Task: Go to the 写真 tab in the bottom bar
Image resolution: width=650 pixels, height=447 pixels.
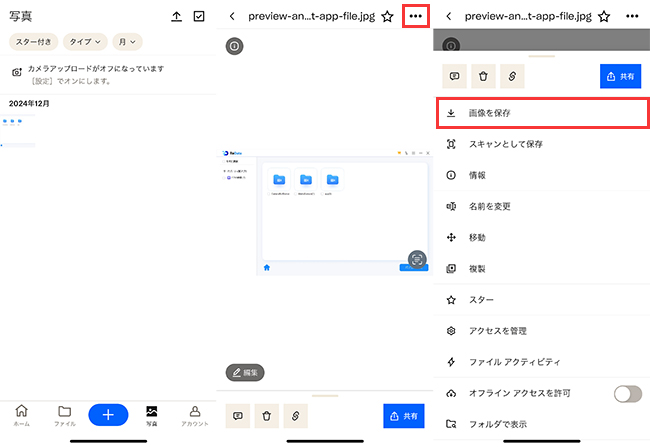Action: 152,415
